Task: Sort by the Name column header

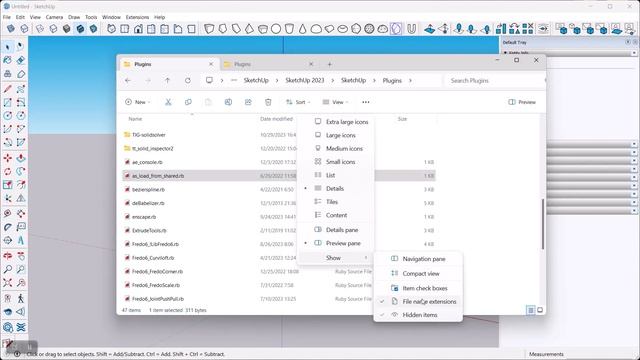Action: coord(135,119)
